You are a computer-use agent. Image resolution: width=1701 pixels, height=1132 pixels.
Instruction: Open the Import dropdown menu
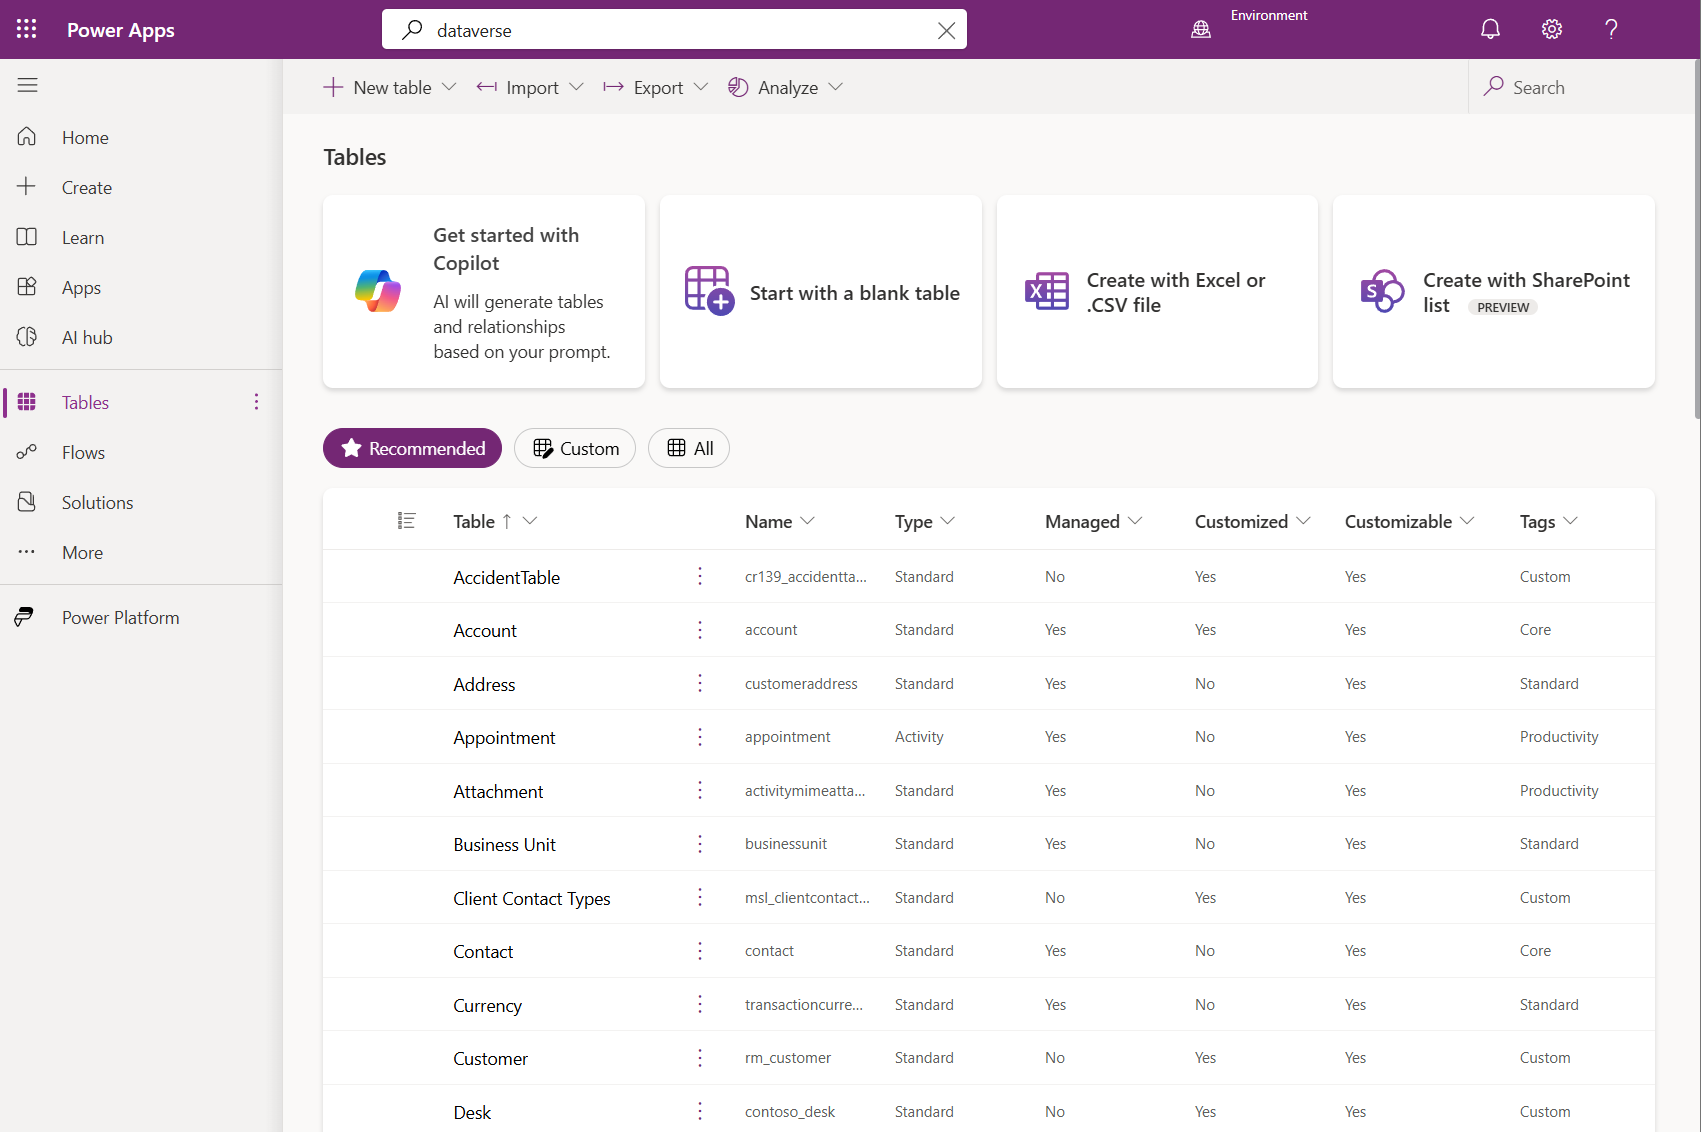pos(577,87)
